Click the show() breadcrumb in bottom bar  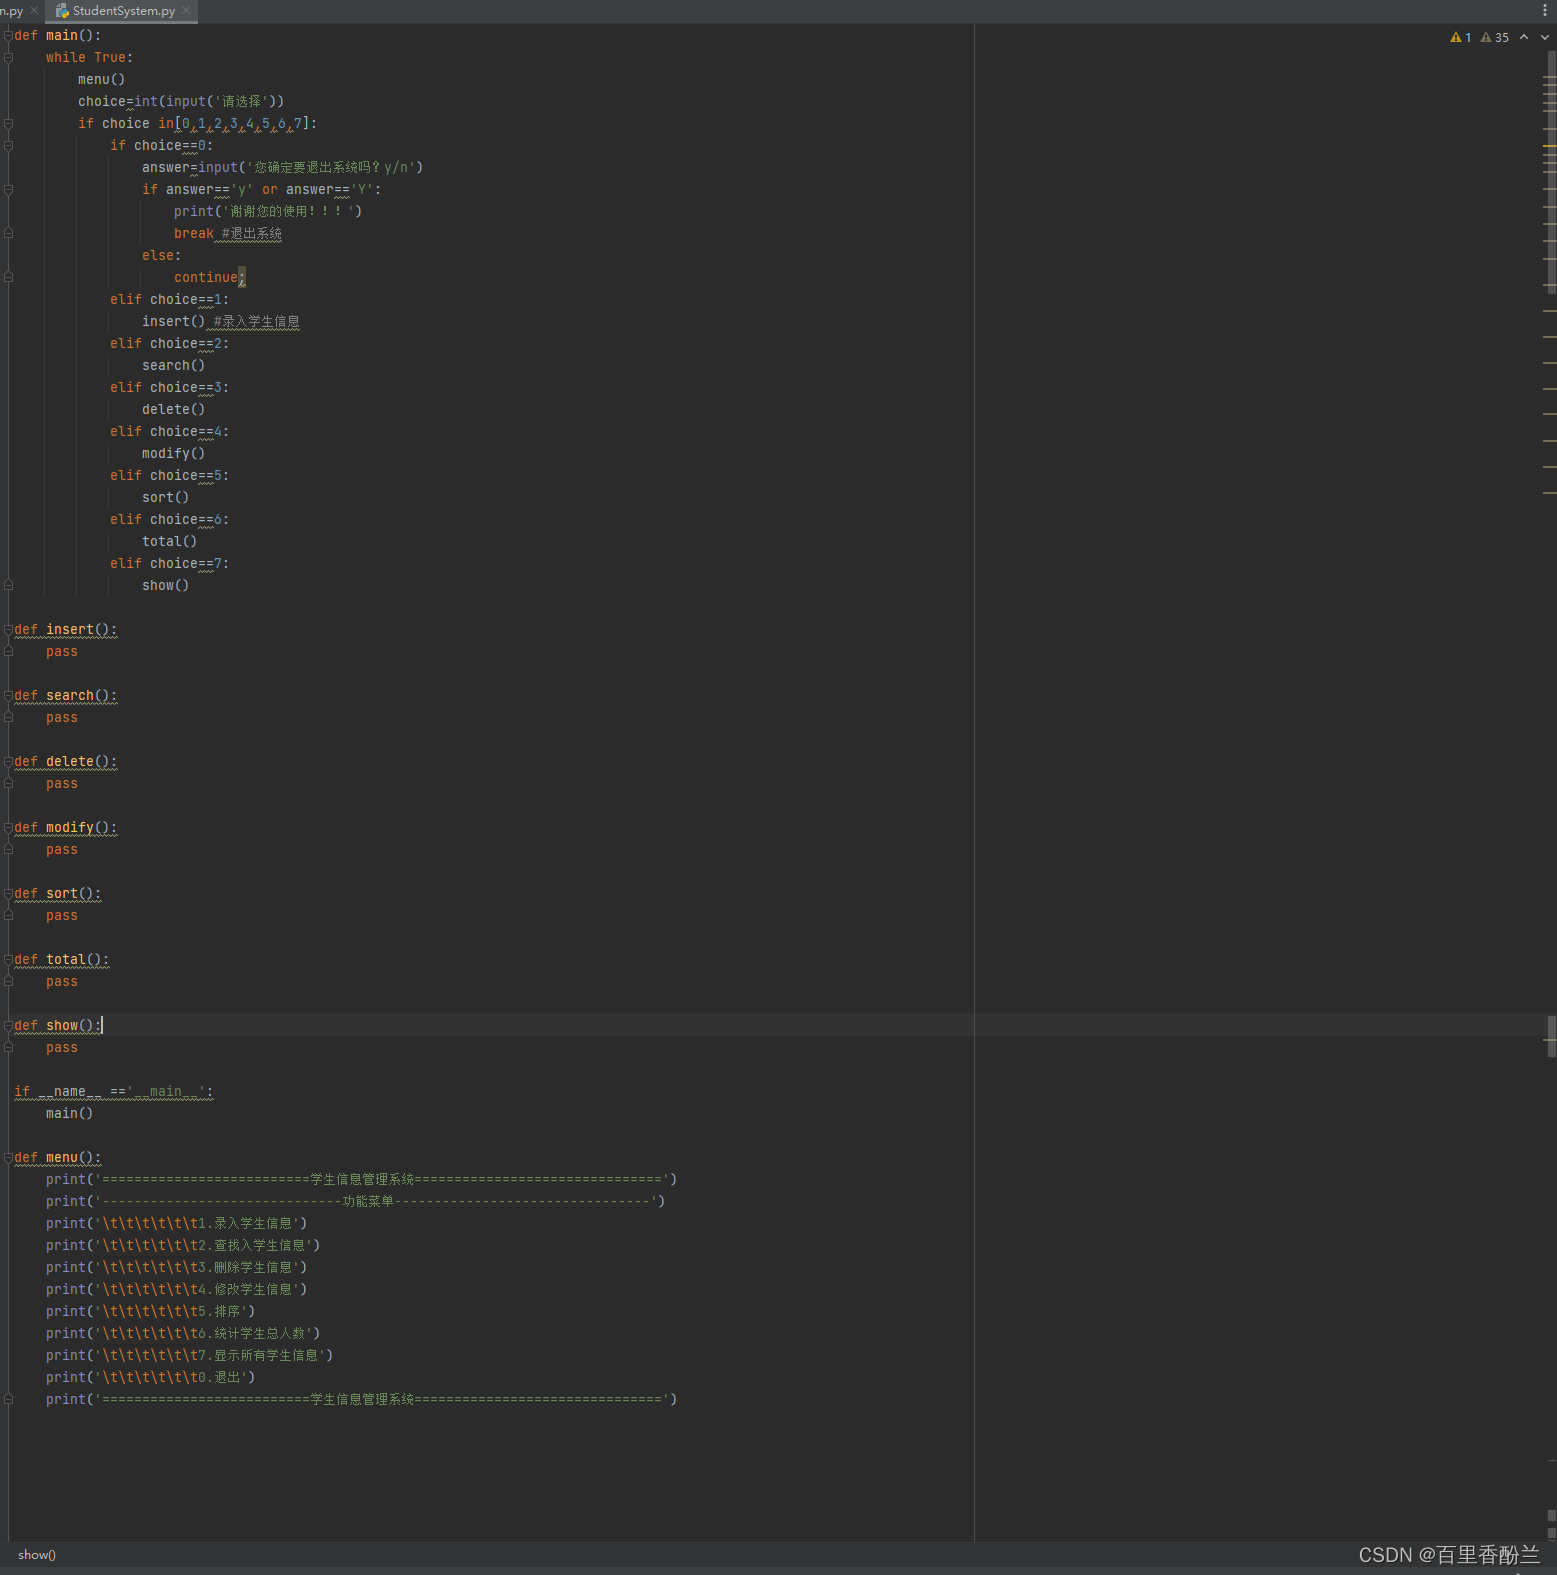(37, 1555)
